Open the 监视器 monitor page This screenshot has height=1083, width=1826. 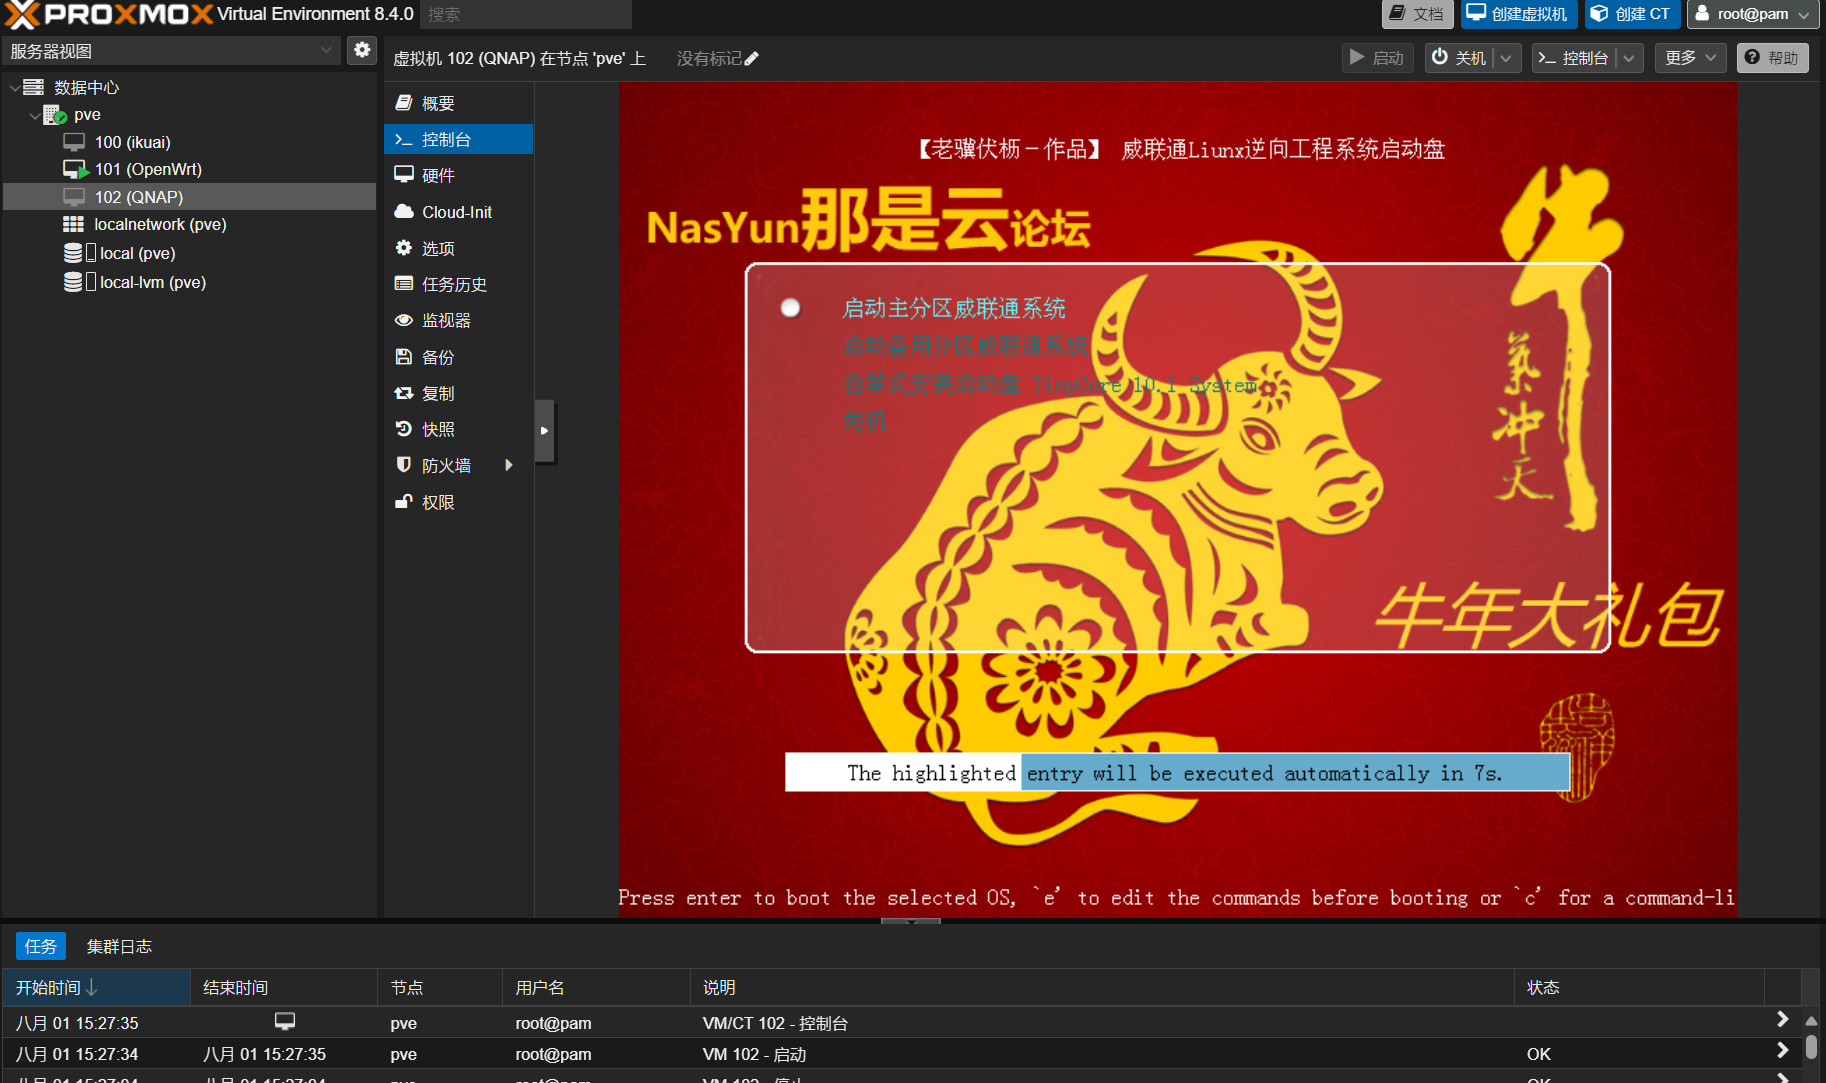(x=458, y=320)
